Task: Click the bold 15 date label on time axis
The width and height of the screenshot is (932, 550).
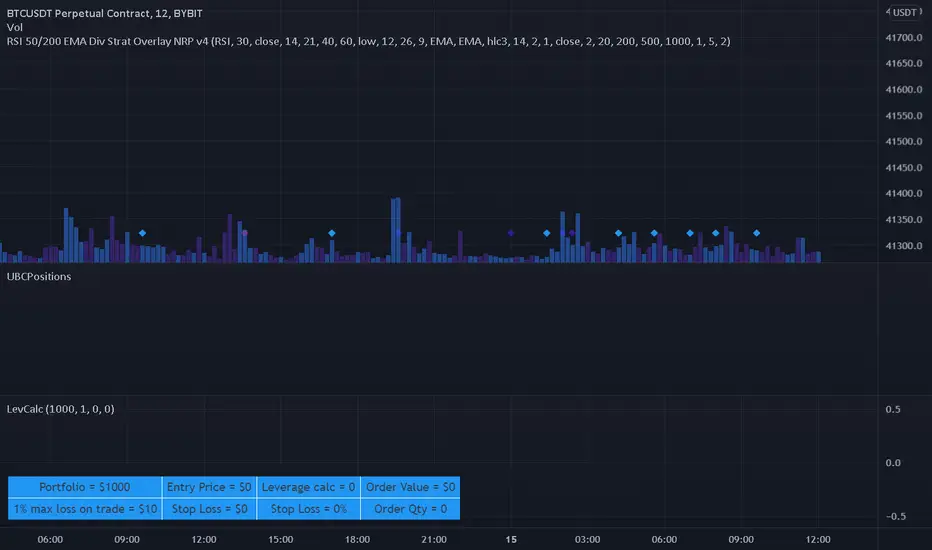Action: click(x=511, y=539)
